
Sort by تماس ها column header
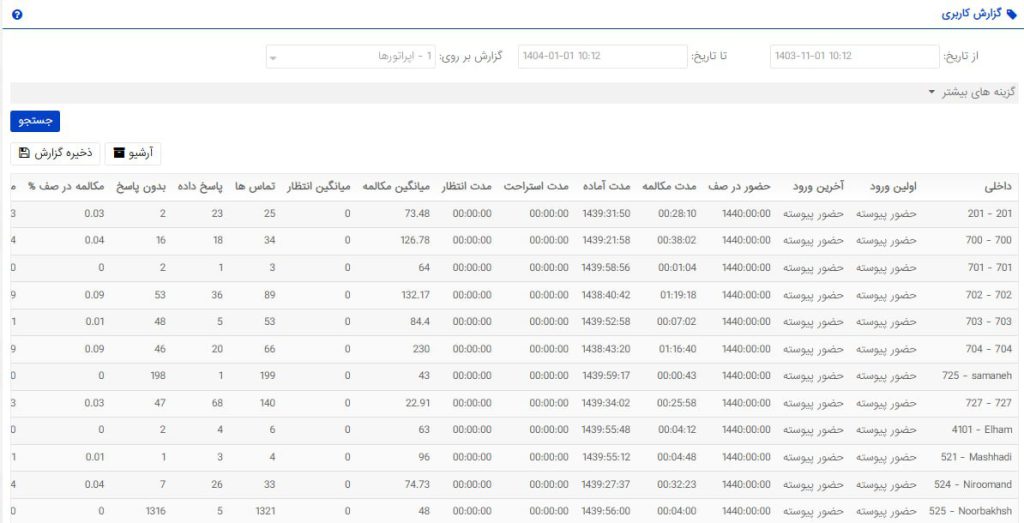pyautogui.click(x=254, y=187)
